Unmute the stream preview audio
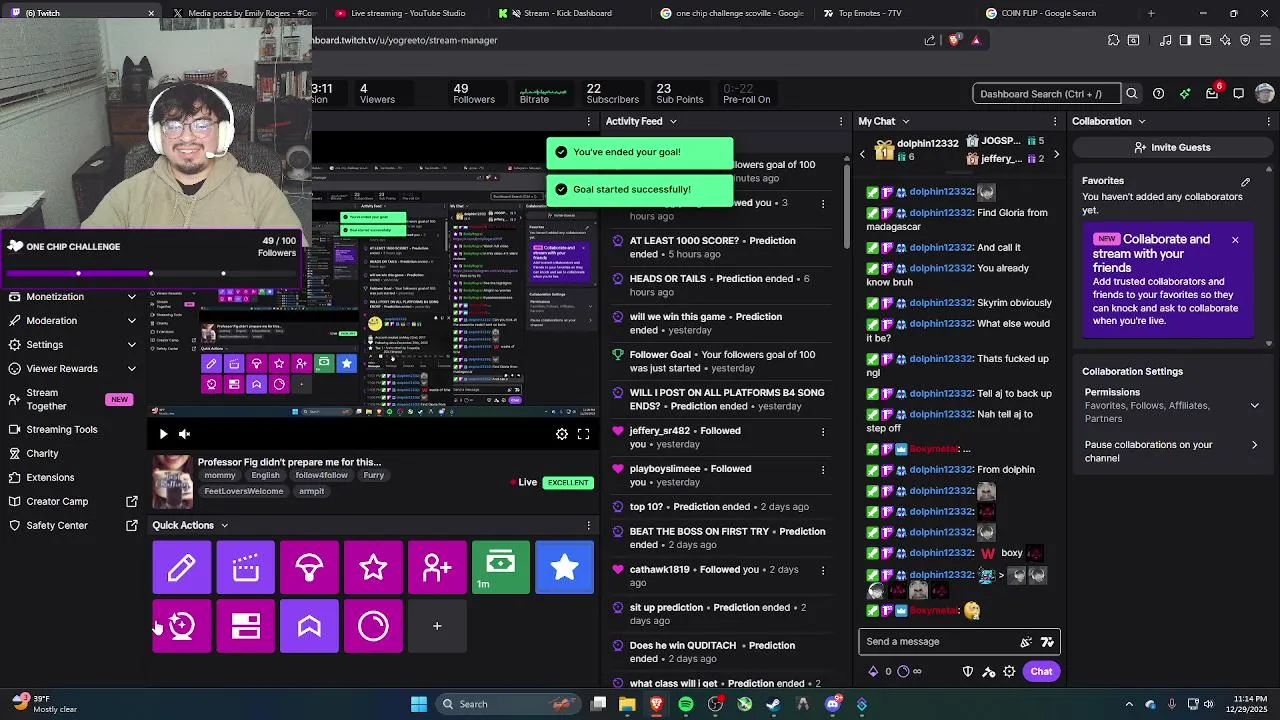This screenshot has height=720, width=1280. coord(184,434)
